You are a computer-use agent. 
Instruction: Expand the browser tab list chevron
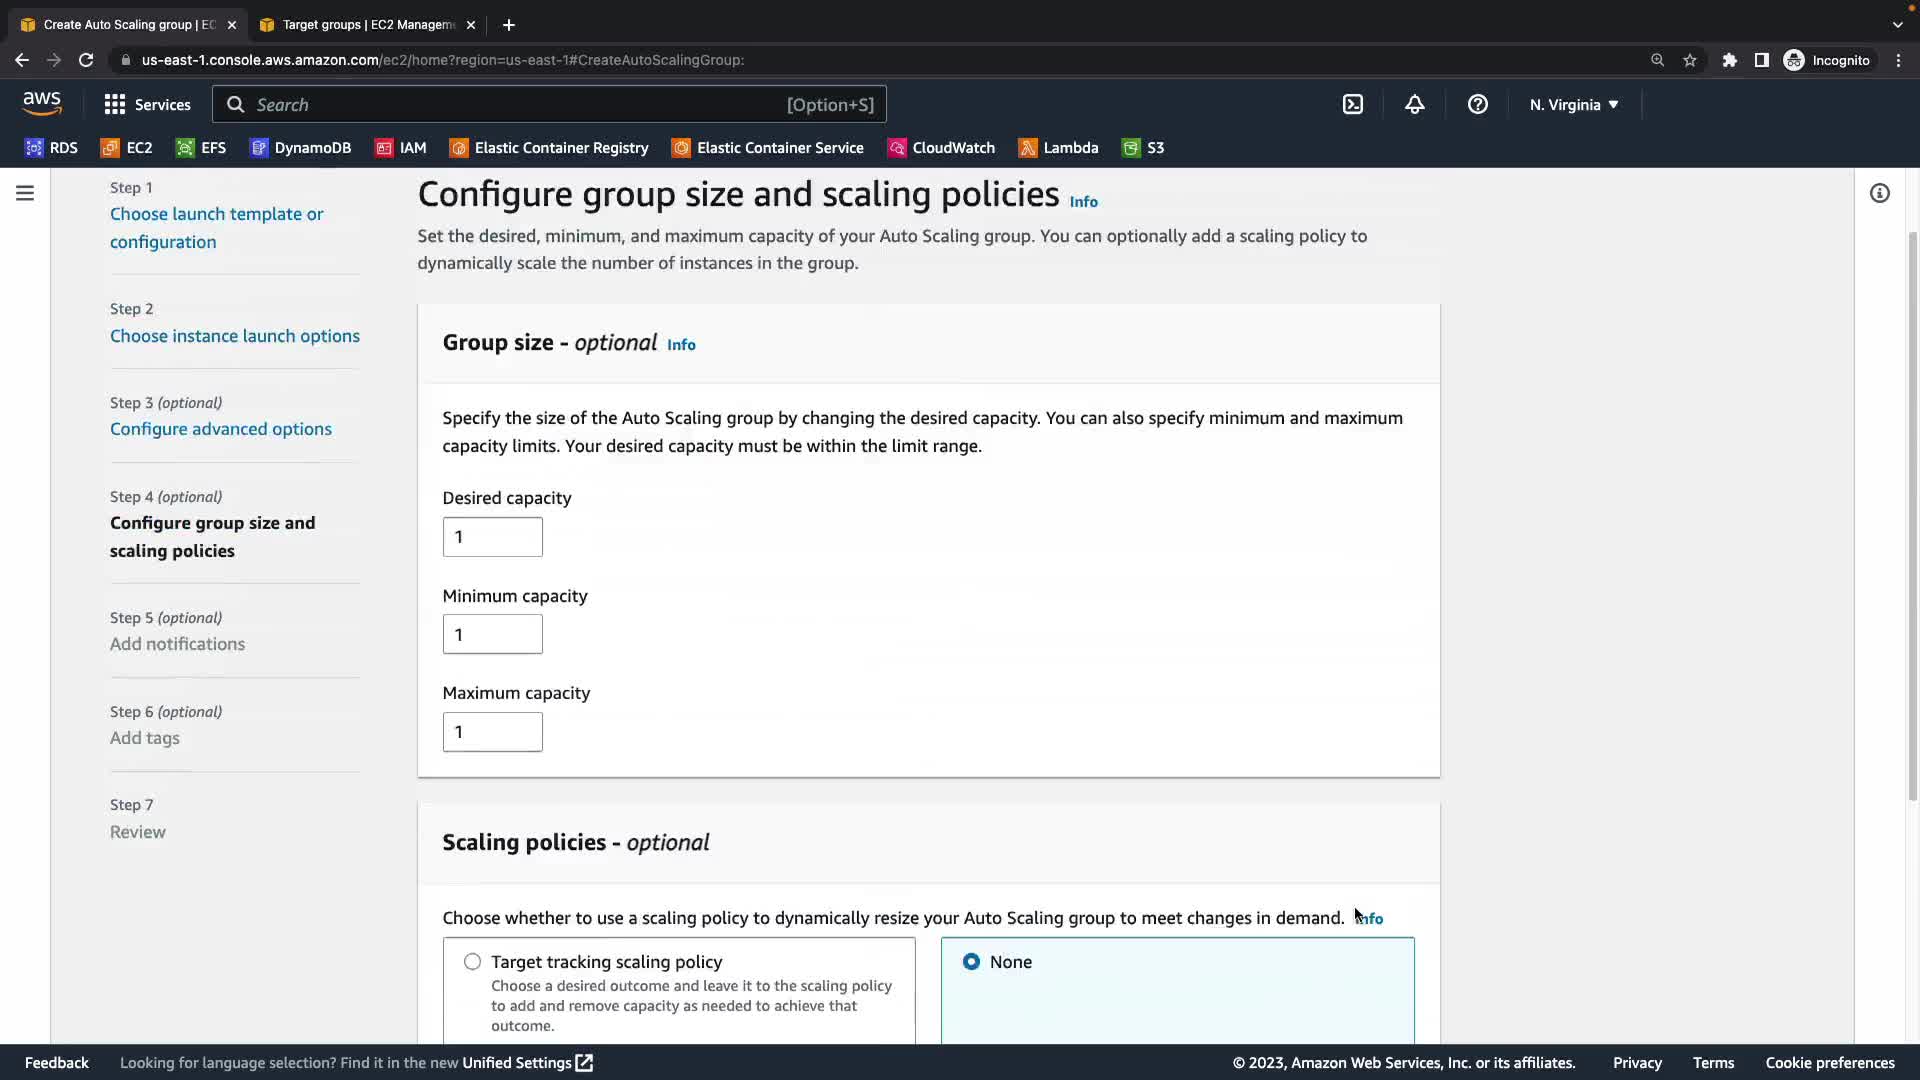[1897, 24]
